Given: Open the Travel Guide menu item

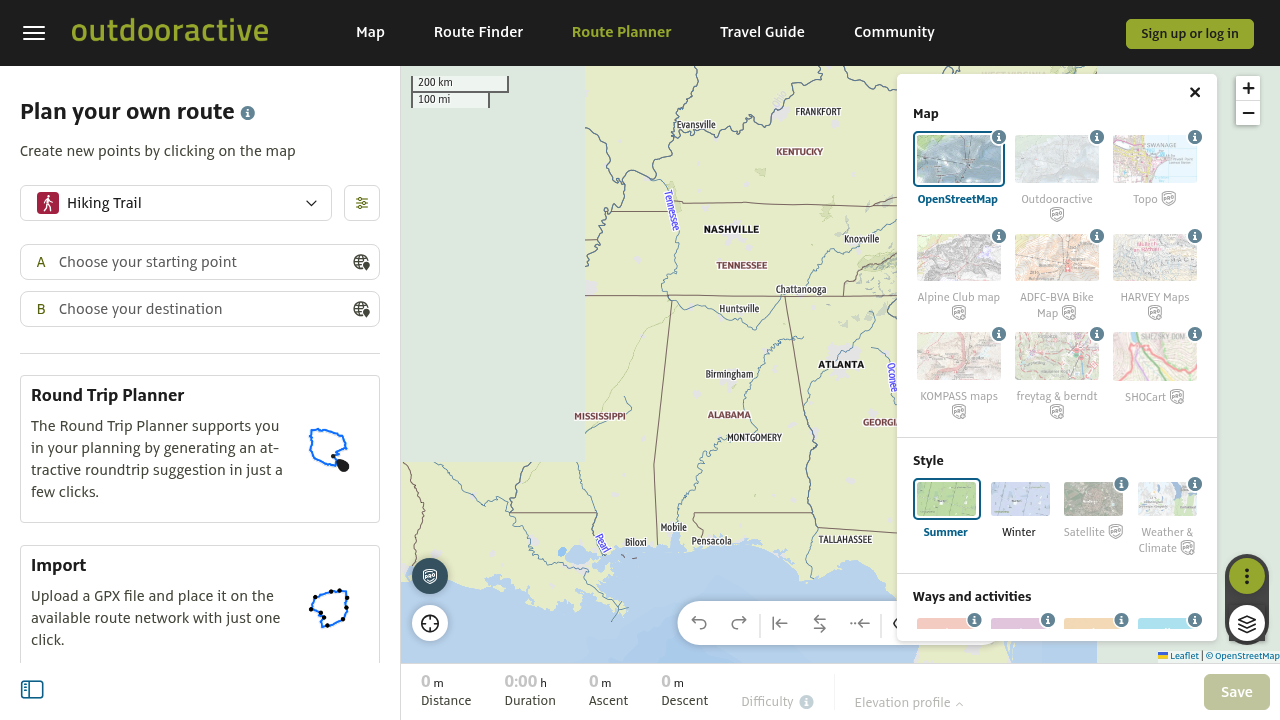Looking at the screenshot, I should [x=762, y=32].
